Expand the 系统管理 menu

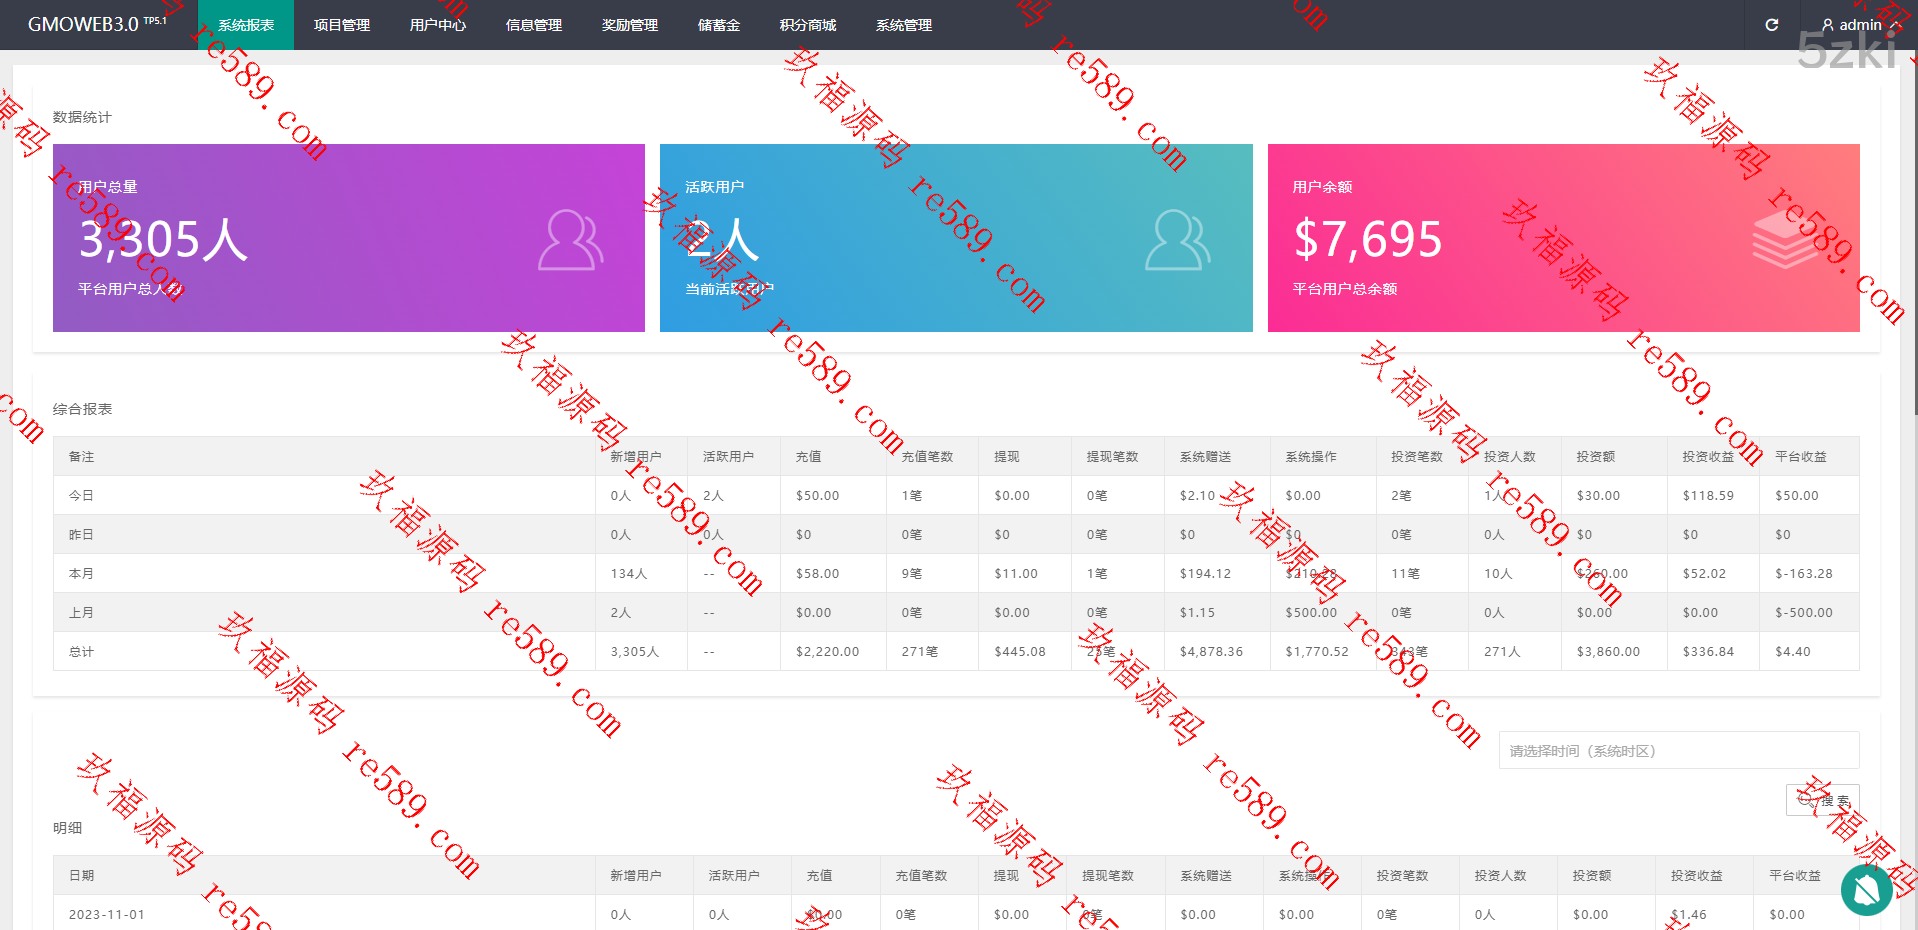(x=904, y=25)
